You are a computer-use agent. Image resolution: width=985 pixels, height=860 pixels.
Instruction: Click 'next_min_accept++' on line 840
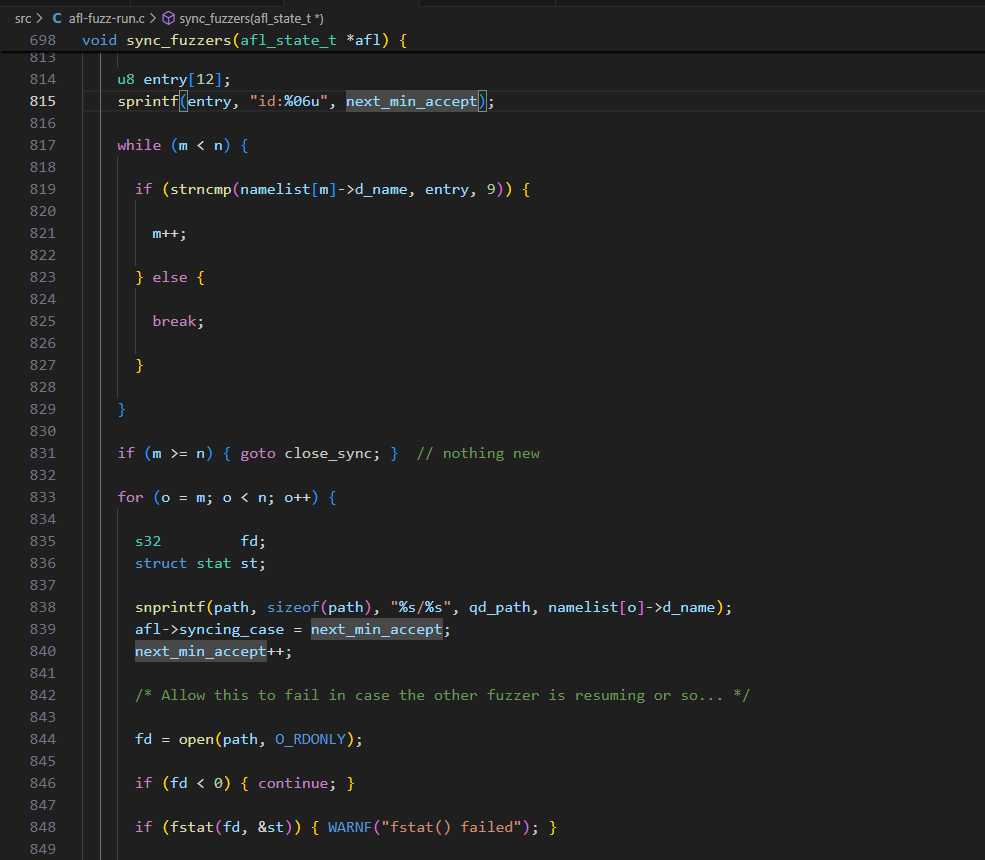point(210,651)
